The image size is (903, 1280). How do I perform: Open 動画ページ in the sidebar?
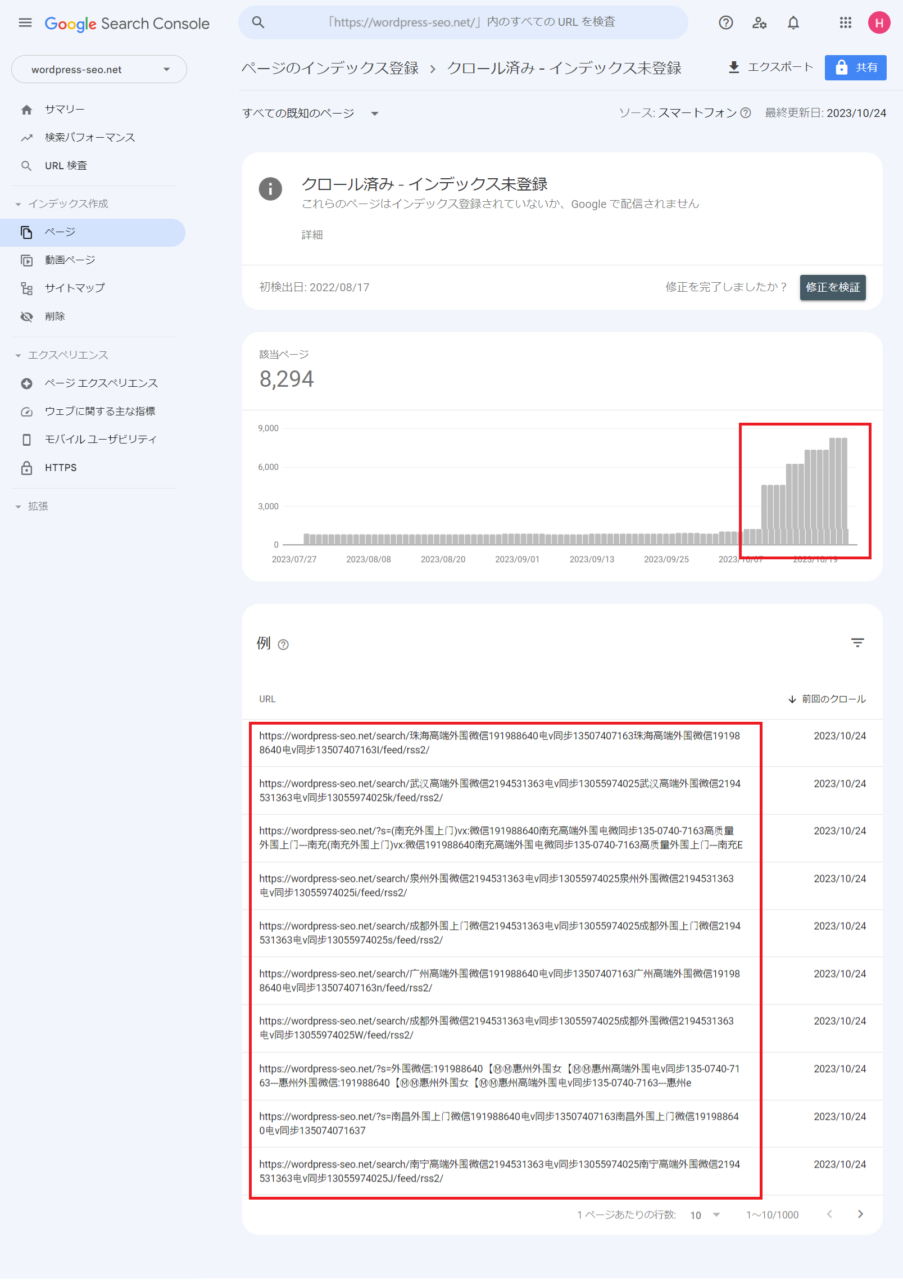click(92, 260)
